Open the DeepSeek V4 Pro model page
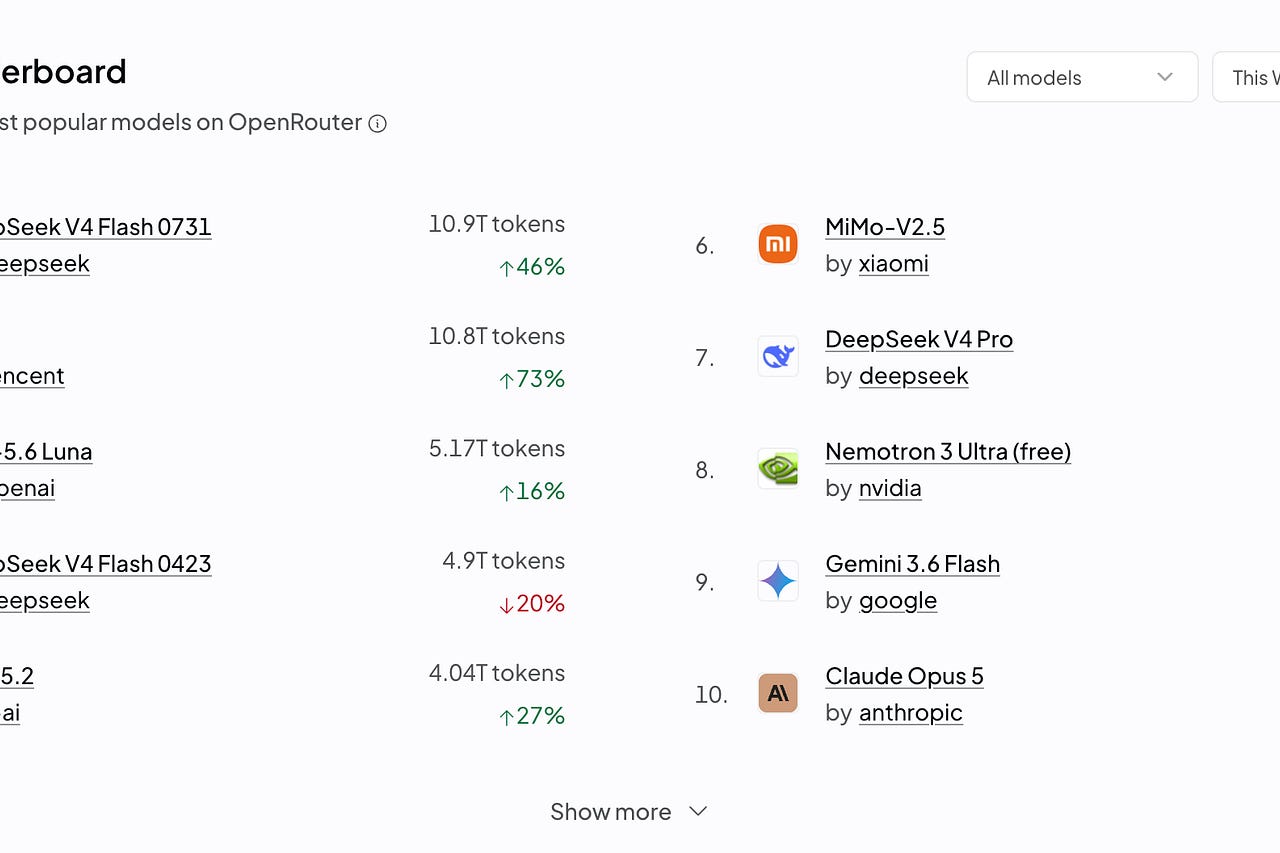 [x=919, y=339]
